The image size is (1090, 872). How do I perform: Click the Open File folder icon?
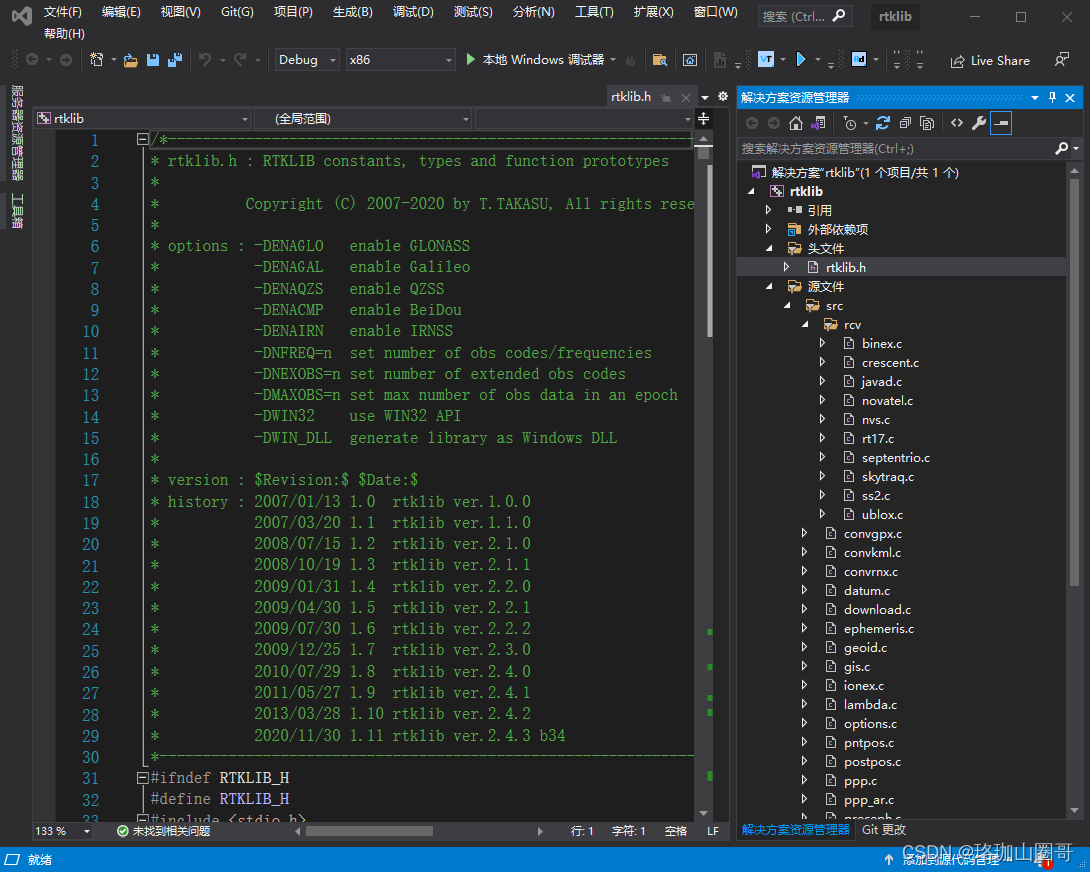[130, 60]
